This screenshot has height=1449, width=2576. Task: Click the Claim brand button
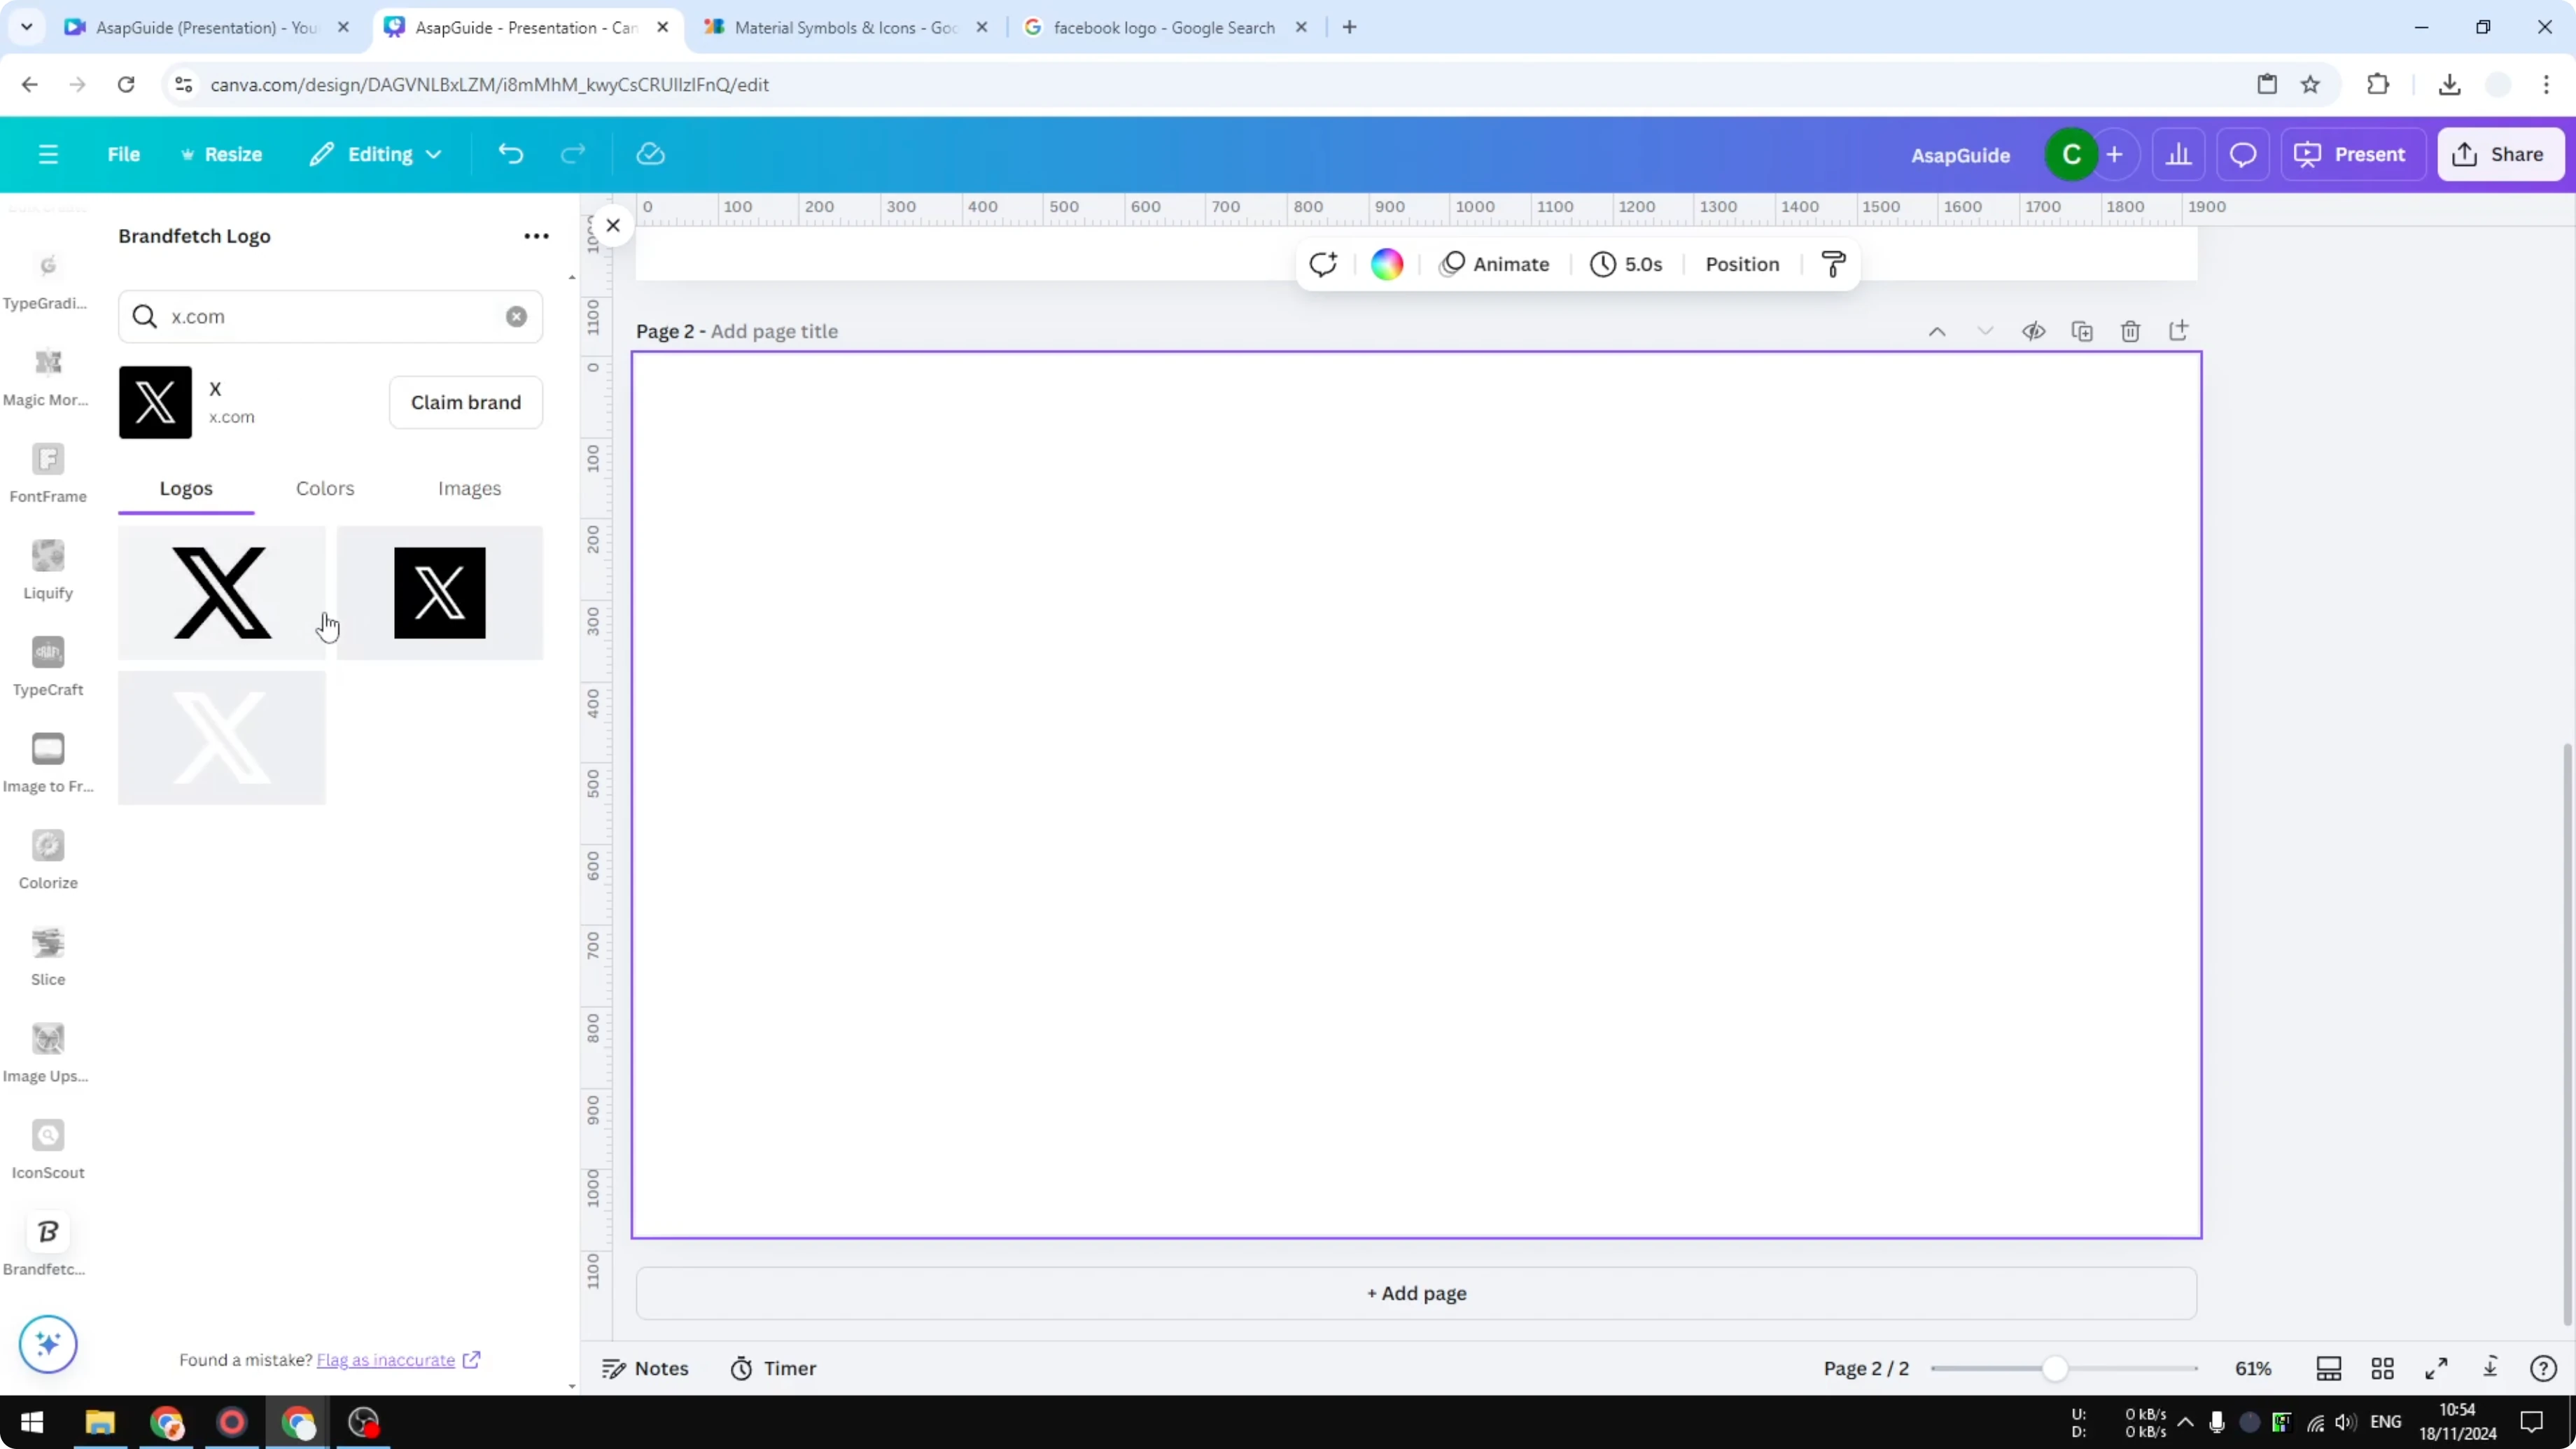tap(466, 402)
